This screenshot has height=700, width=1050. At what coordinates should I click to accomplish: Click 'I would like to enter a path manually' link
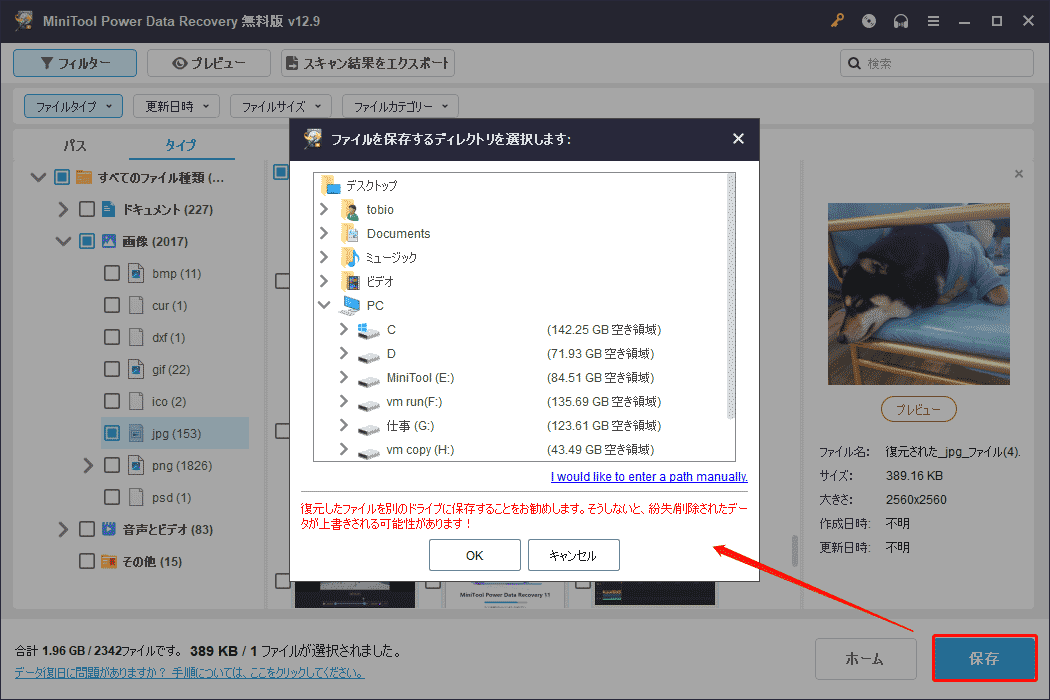[649, 476]
